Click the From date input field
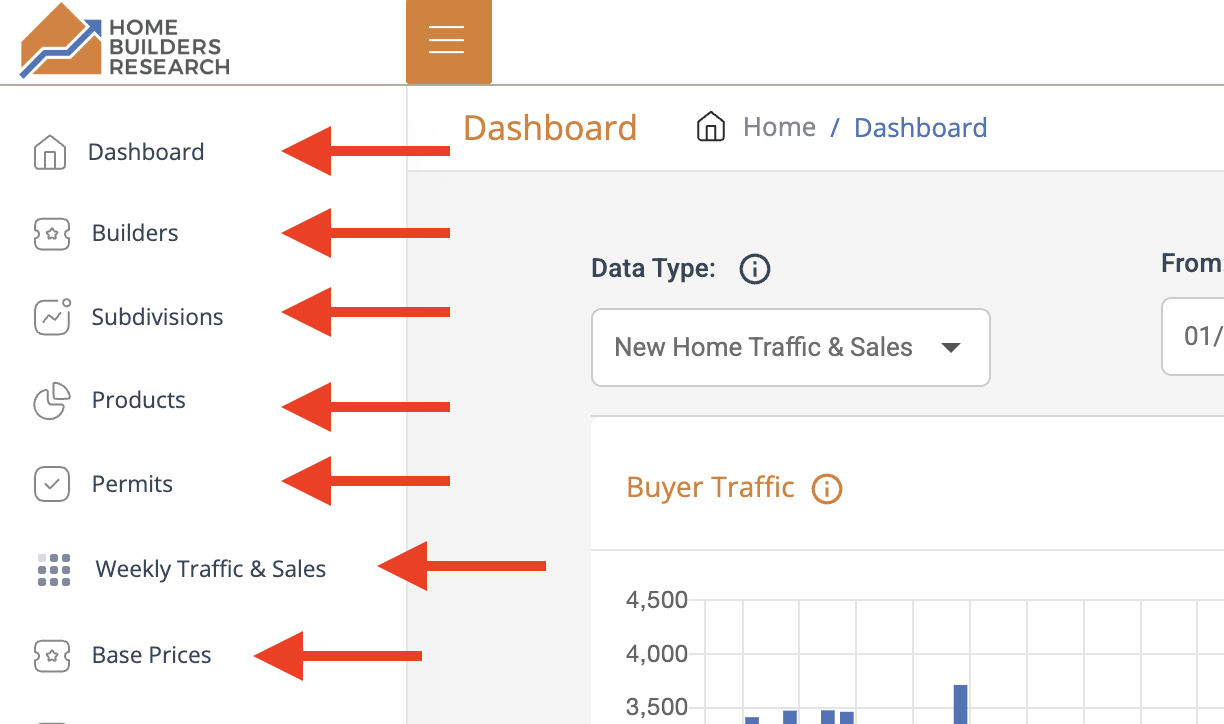Viewport: 1224px width, 724px height. point(1200,336)
